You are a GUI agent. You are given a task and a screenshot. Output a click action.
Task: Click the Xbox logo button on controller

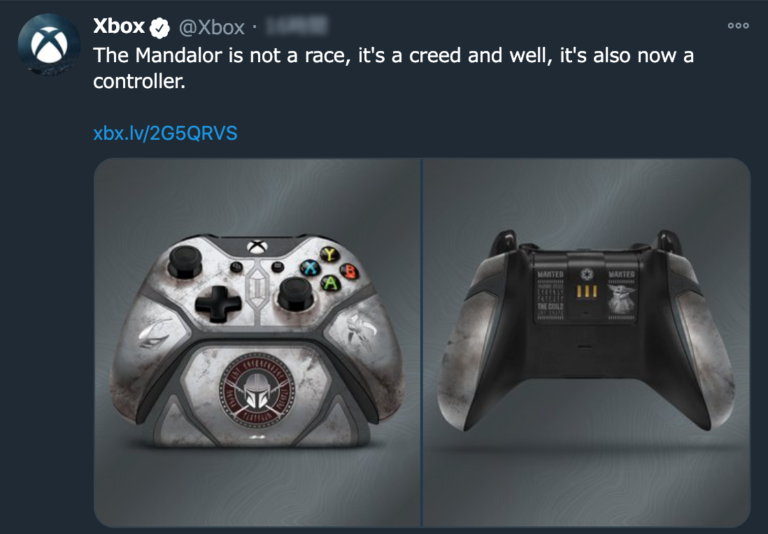pyautogui.click(x=255, y=246)
